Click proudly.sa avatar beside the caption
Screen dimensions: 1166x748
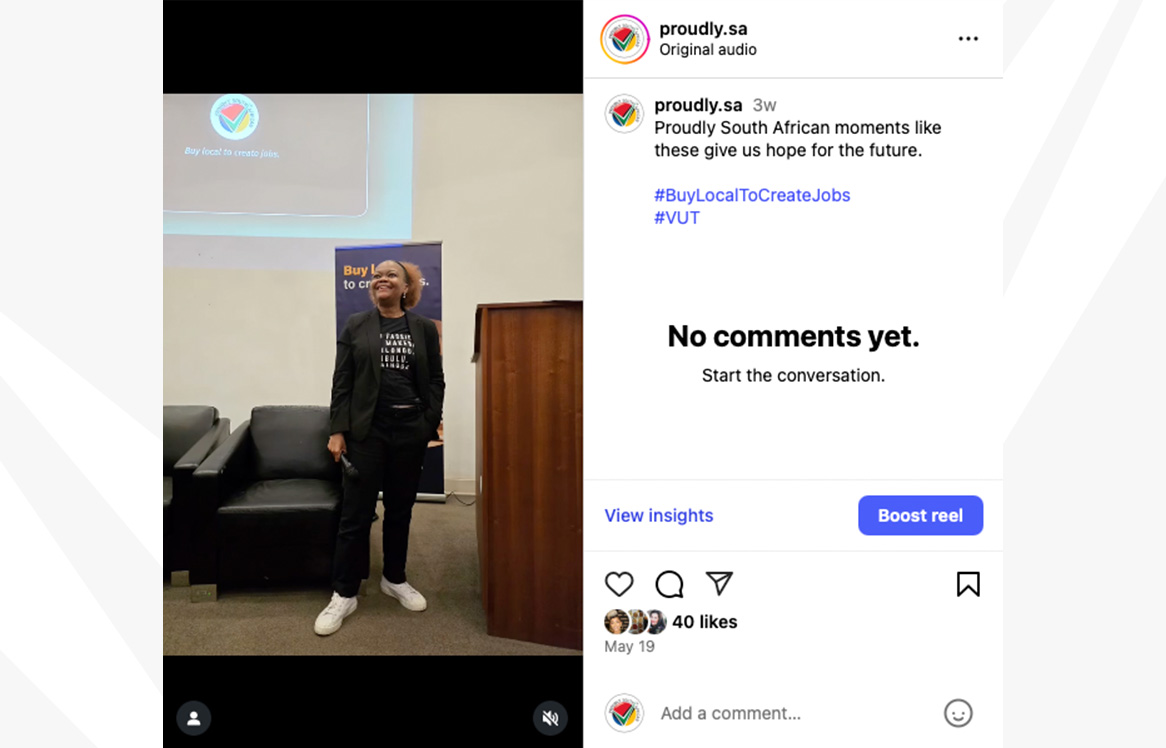tap(624, 114)
